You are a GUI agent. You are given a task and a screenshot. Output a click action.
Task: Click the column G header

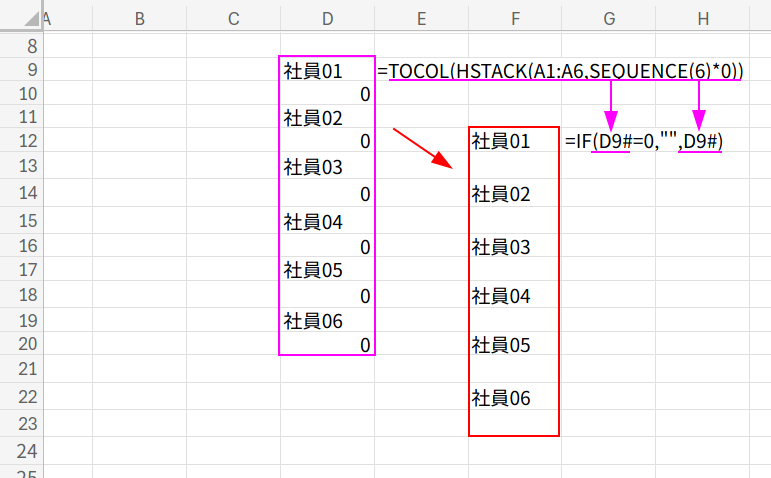[608, 18]
